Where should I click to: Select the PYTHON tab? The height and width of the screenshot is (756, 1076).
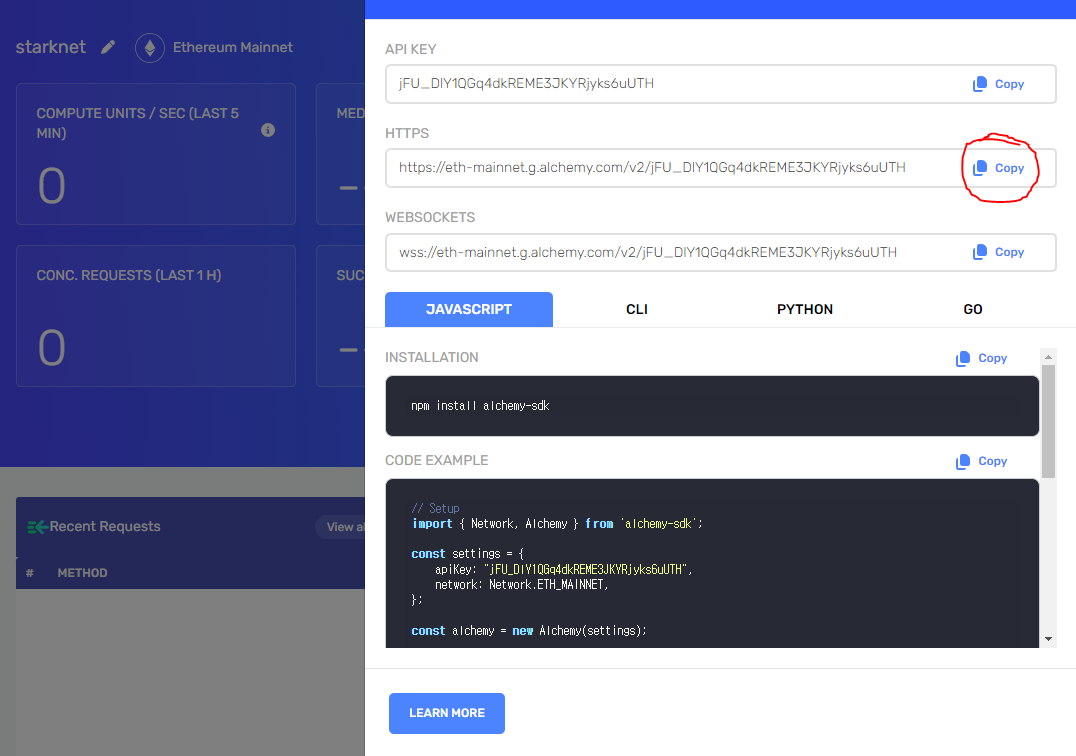click(x=805, y=309)
